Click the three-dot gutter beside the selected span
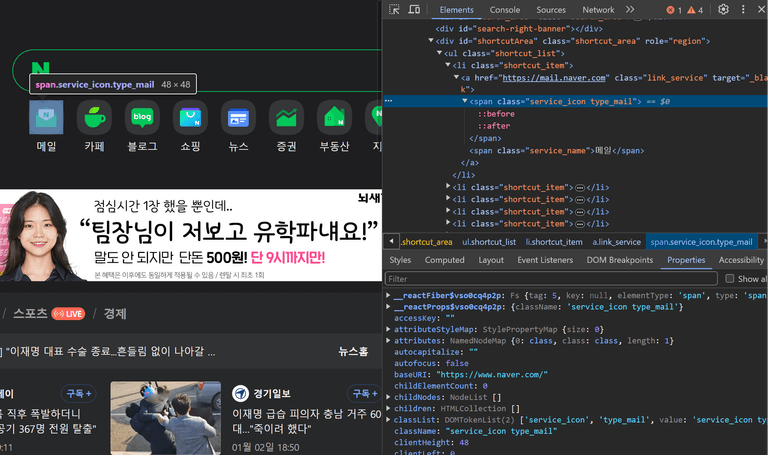Image resolution: width=768 pixels, height=455 pixels. pos(388,101)
